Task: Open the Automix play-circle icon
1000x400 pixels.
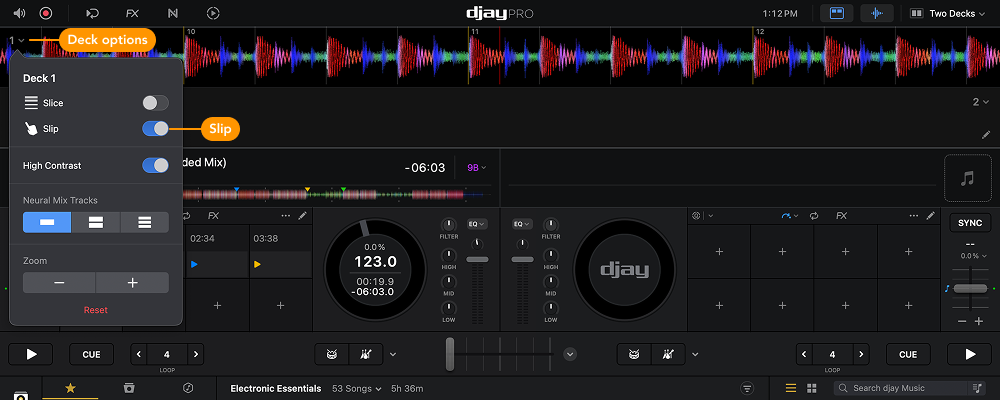Action: click(212, 13)
